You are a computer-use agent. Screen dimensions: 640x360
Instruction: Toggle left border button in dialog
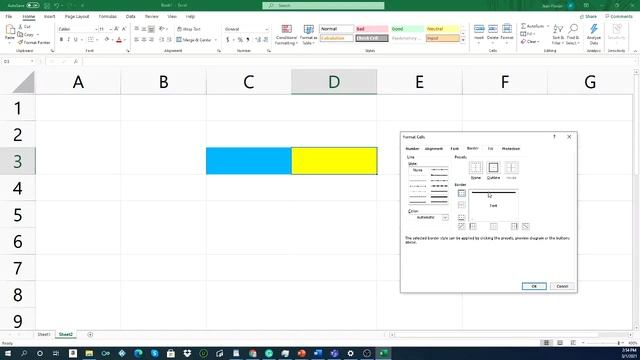point(473,226)
